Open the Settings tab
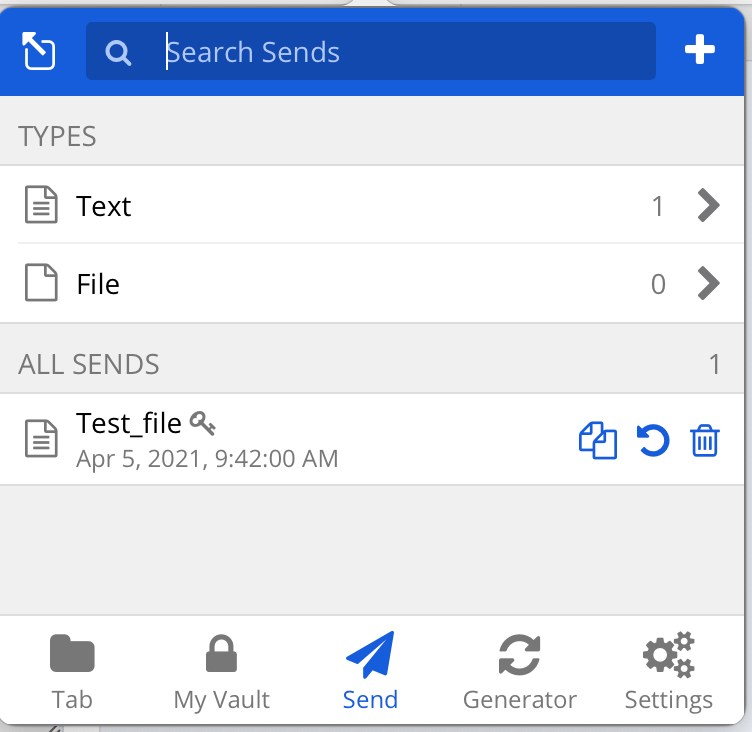 pyautogui.click(x=669, y=672)
